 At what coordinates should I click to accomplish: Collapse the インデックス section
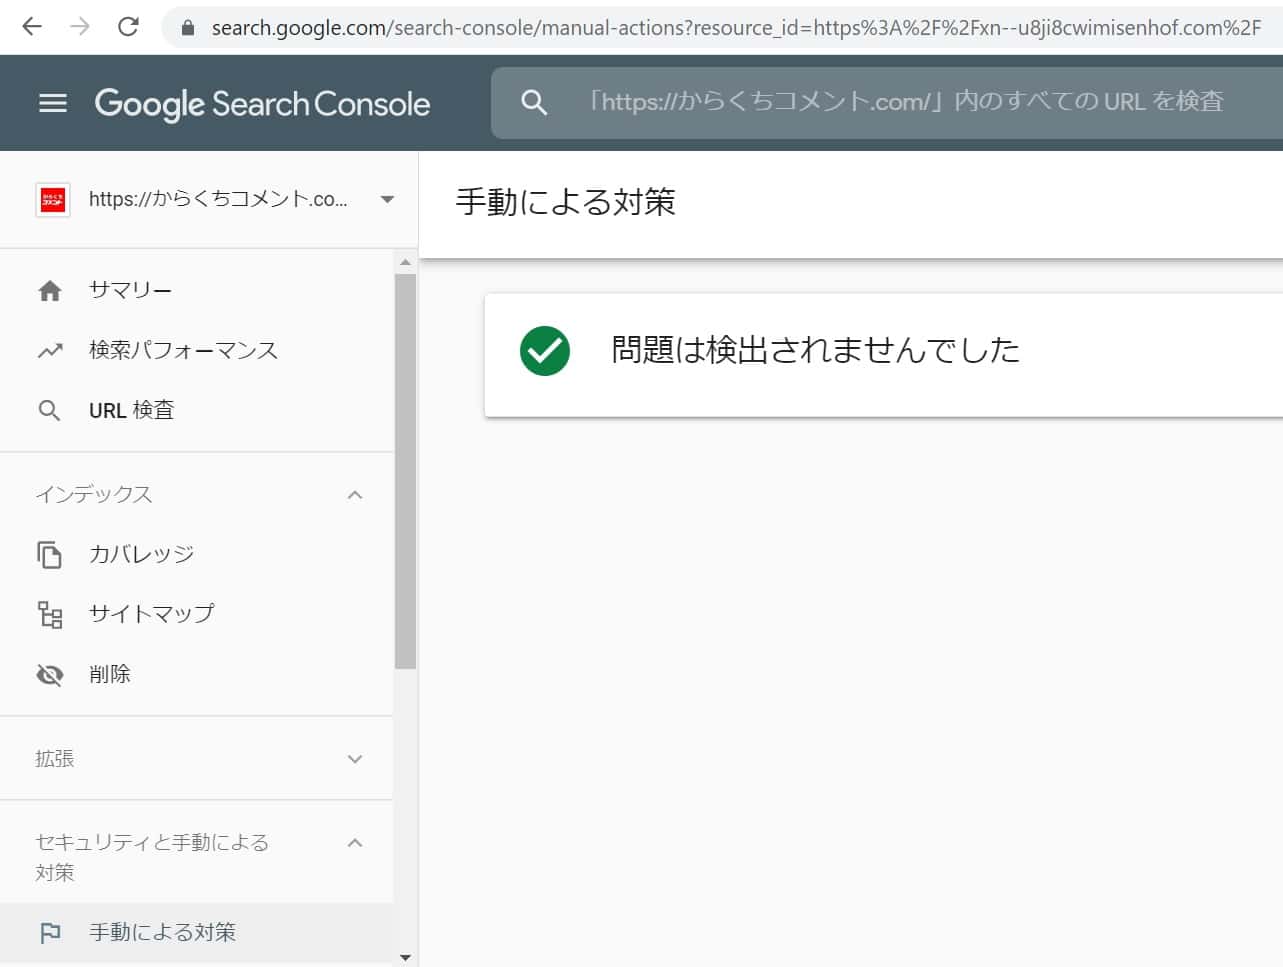click(354, 495)
